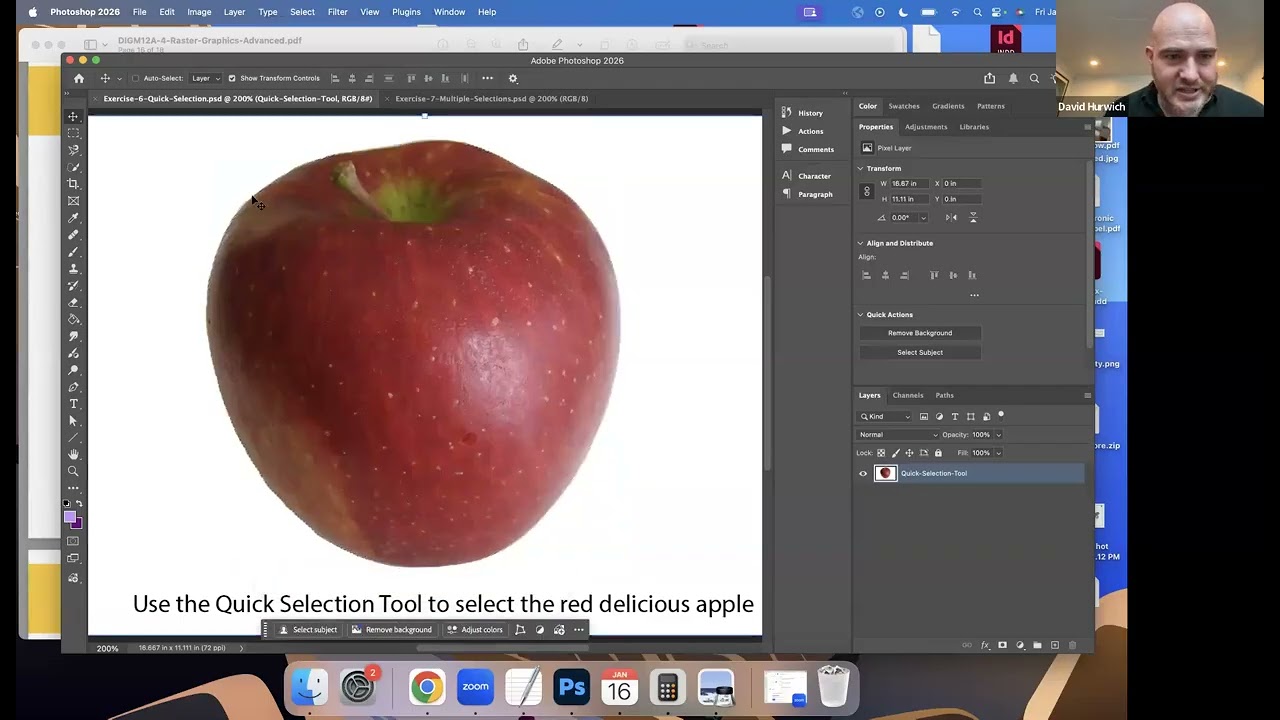This screenshot has height=720, width=1280.
Task: Select the Move tool in the toolbar
Action: click(x=73, y=116)
